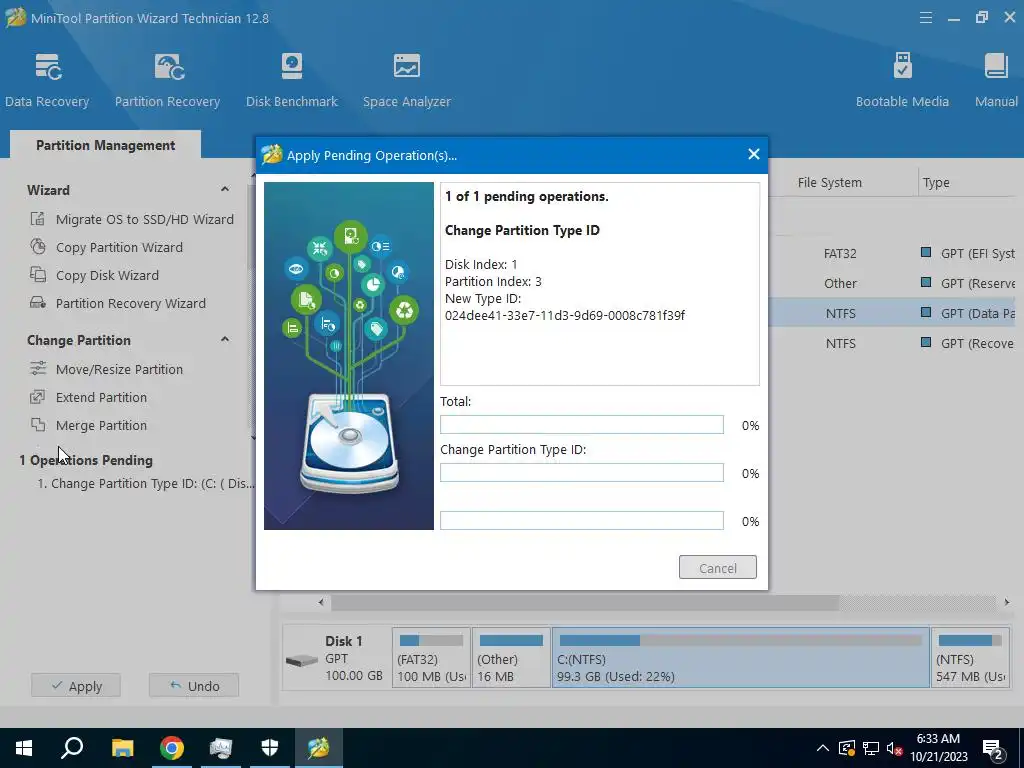1024x768 pixels.
Task: Launch Google Chrome from the taskbar
Action: [x=171, y=748]
